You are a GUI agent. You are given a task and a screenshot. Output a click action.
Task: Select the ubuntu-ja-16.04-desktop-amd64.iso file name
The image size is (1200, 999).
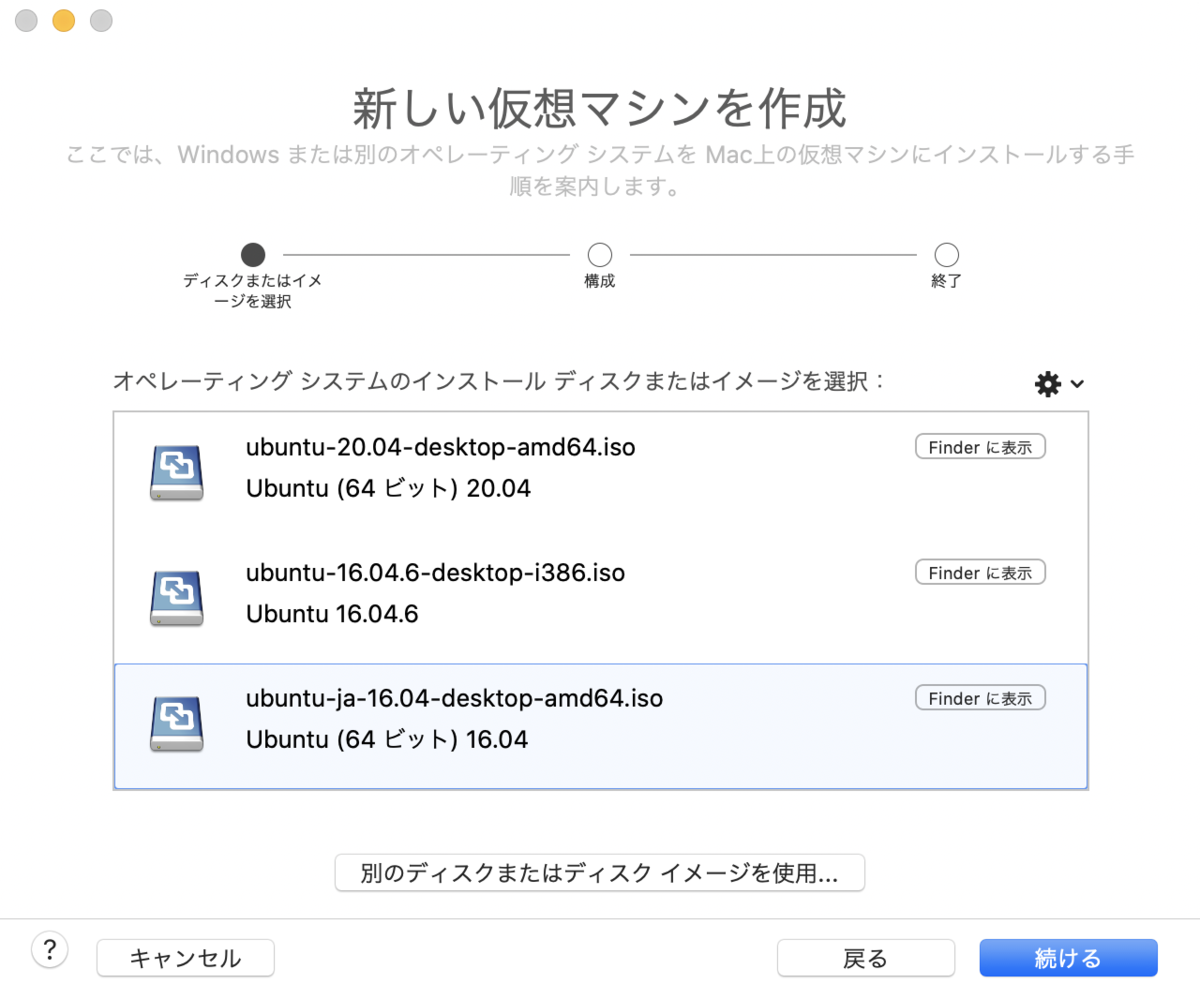[455, 698]
